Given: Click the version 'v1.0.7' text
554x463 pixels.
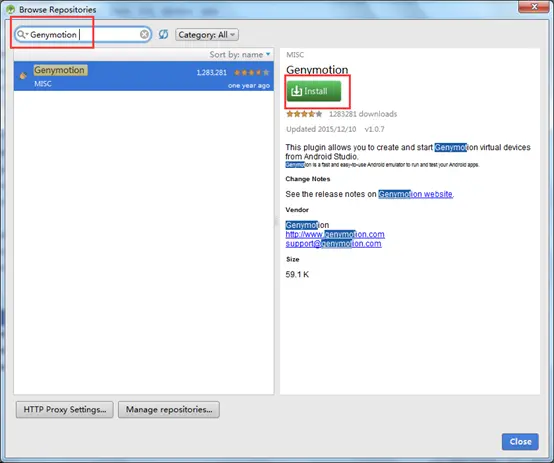Looking at the screenshot, I should point(374,129).
